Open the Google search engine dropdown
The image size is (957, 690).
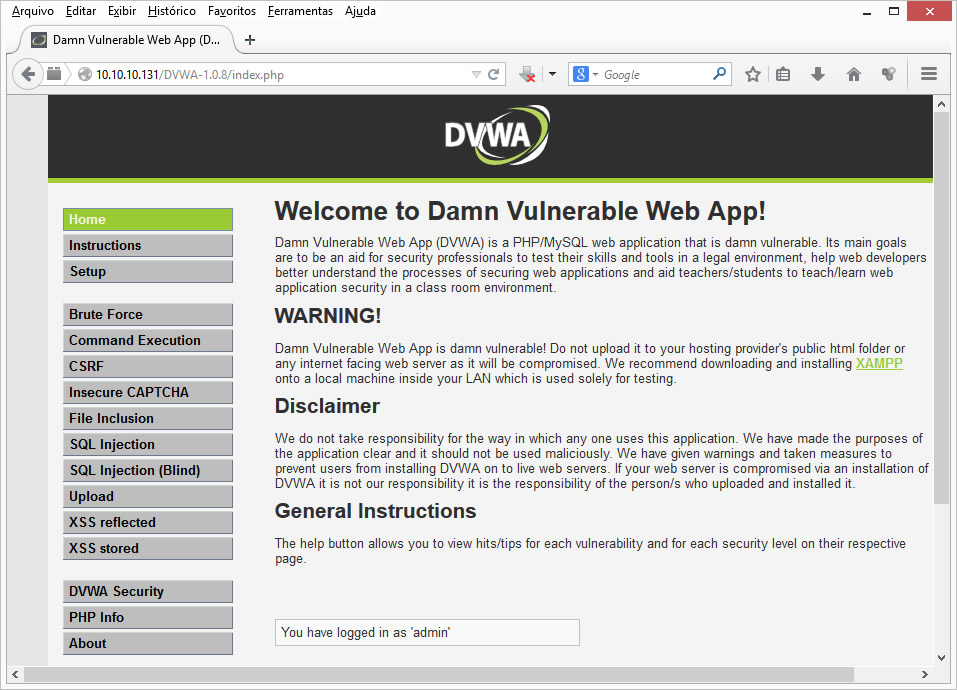[585, 74]
